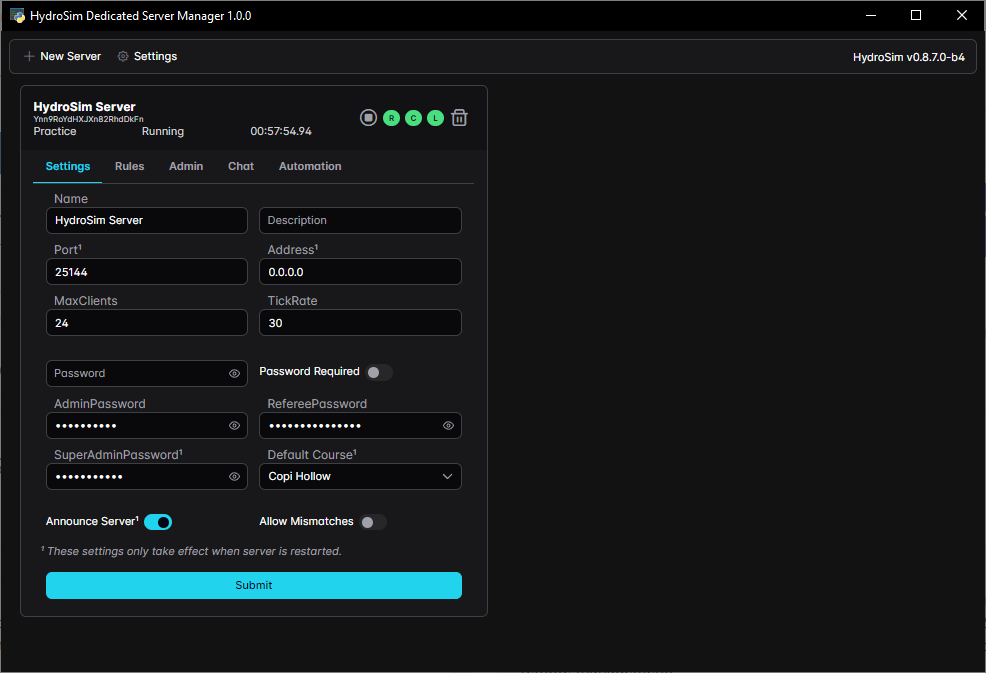Click the HydroSim v0.8.7.0-b4 version label
The width and height of the screenshot is (986, 673).
[x=909, y=57]
